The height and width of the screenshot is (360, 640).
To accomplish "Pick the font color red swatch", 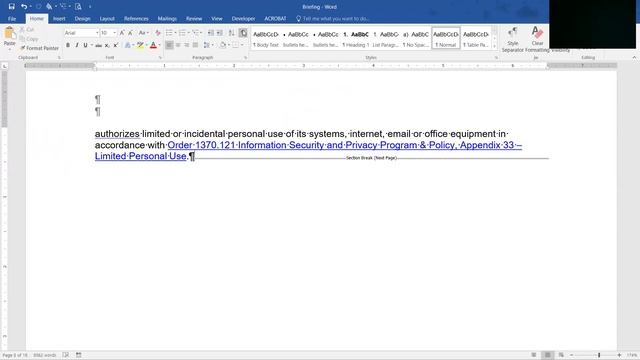I will click(x=153, y=45).
